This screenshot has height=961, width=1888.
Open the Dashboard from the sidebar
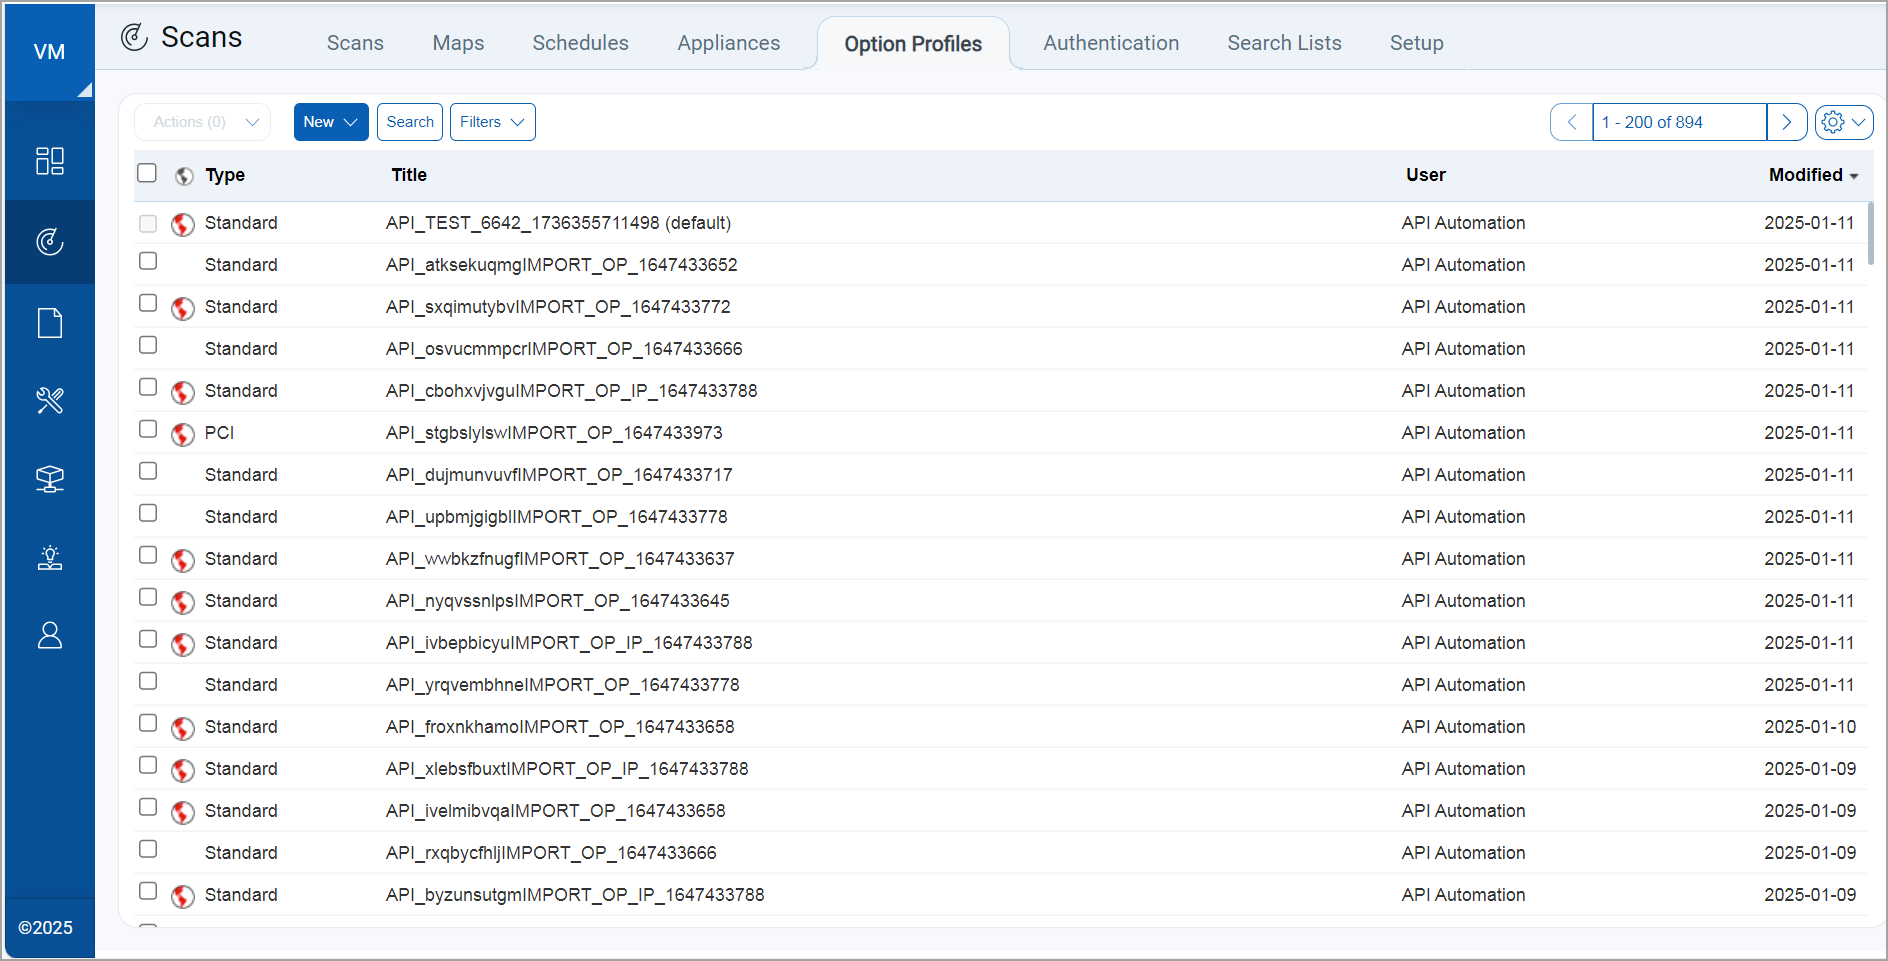[x=49, y=161]
